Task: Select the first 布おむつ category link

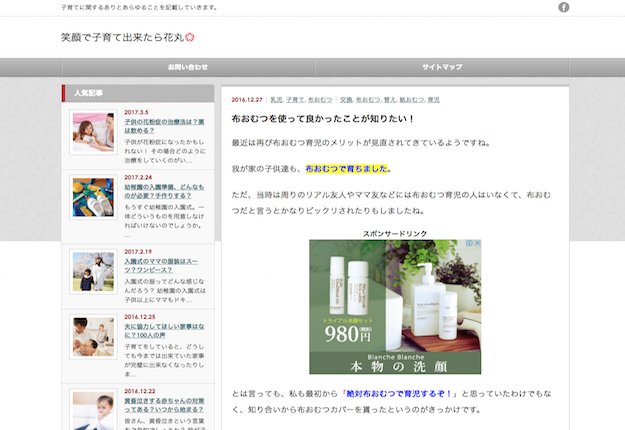Action: pos(320,100)
